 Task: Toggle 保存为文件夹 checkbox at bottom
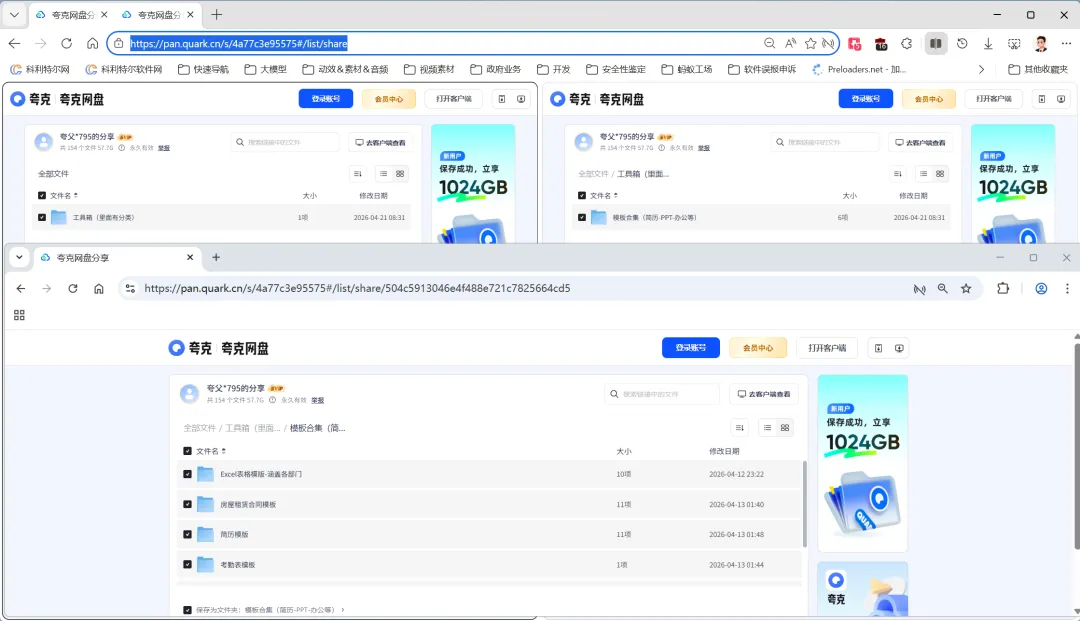point(187,610)
